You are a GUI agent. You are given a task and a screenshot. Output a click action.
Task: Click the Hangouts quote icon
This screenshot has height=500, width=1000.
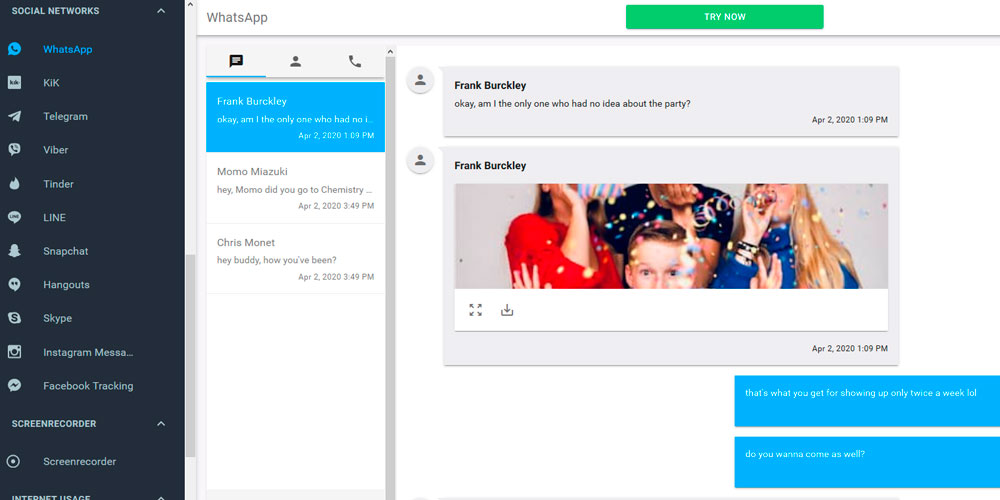(14, 285)
